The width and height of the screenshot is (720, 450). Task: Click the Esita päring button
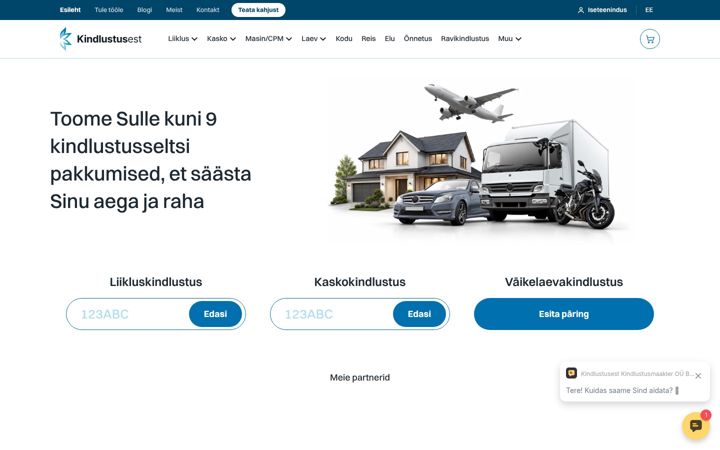(x=564, y=314)
